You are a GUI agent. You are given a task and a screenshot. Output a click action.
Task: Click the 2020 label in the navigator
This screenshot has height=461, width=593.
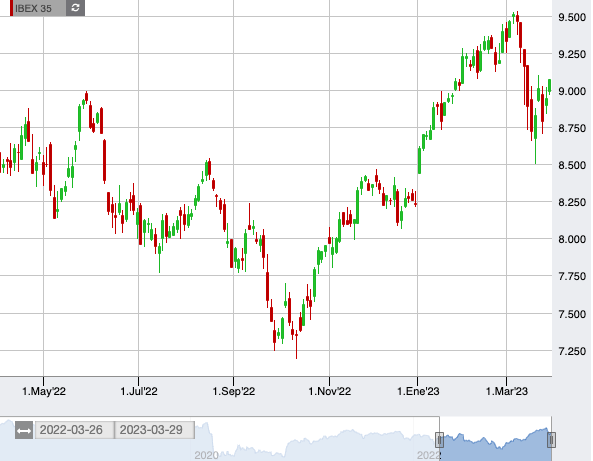click(206, 455)
